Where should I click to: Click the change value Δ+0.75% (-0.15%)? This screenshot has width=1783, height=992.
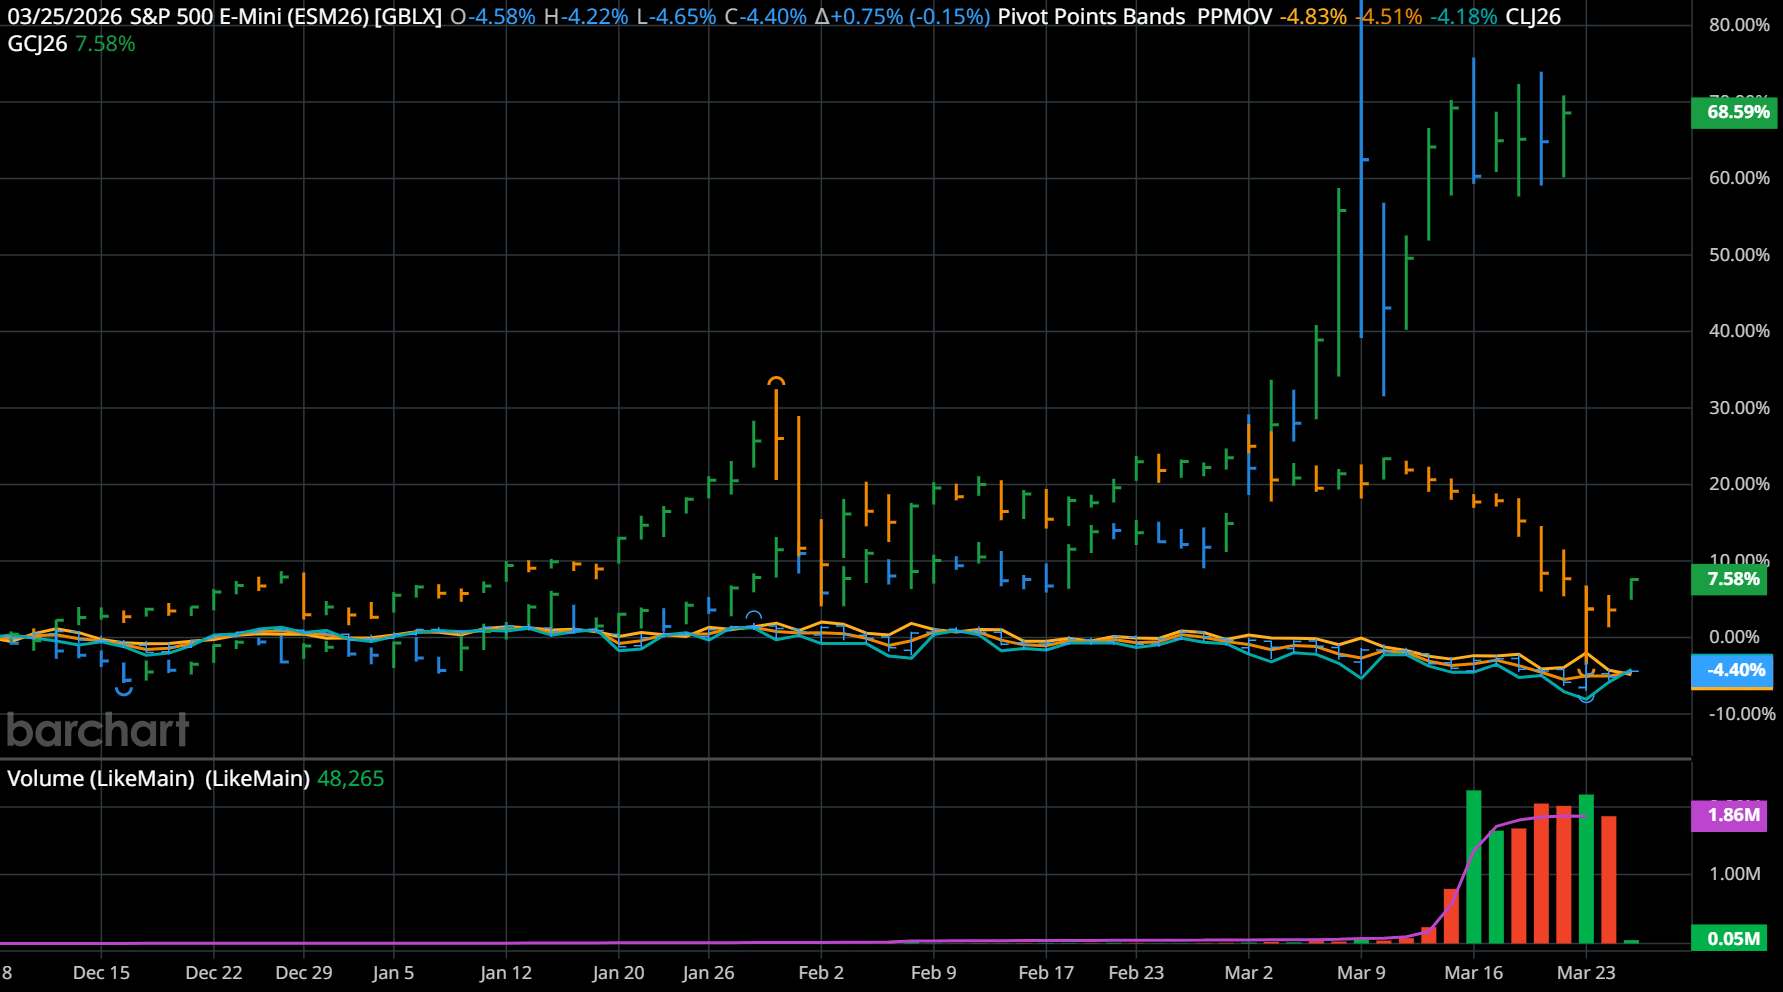point(903,17)
